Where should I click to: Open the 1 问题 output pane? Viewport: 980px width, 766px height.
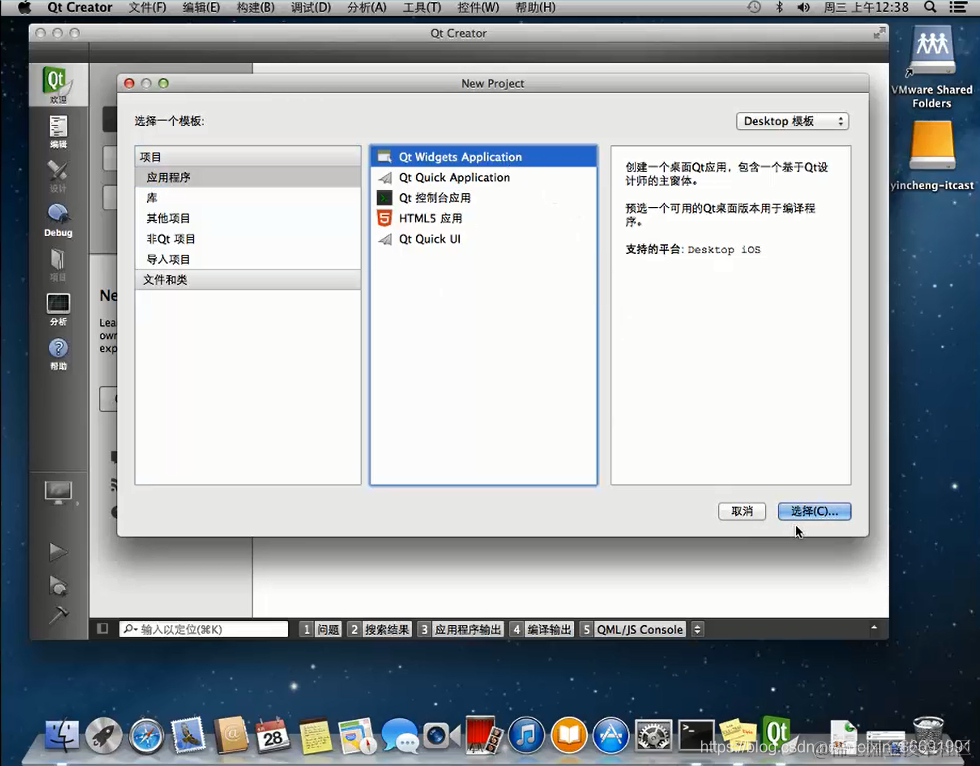pos(321,629)
